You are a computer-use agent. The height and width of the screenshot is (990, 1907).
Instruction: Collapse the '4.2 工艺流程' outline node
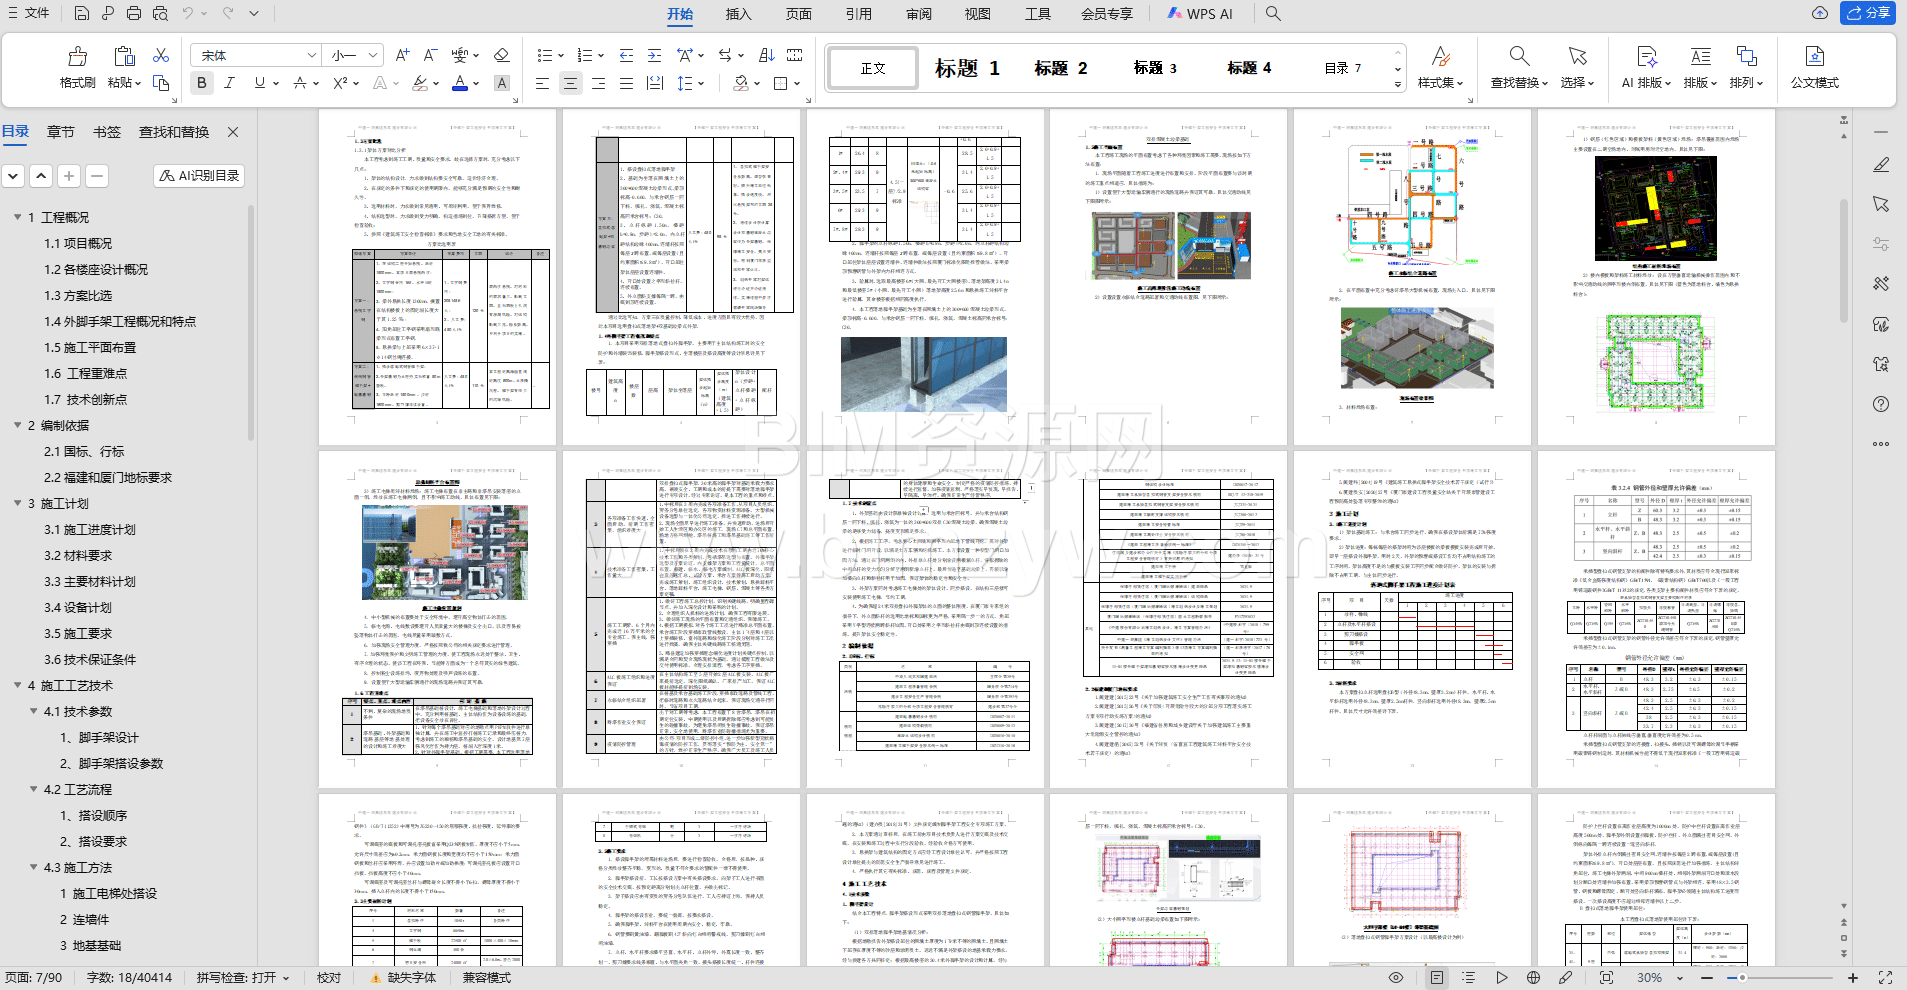pyautogui.click(x=33, y=789)
